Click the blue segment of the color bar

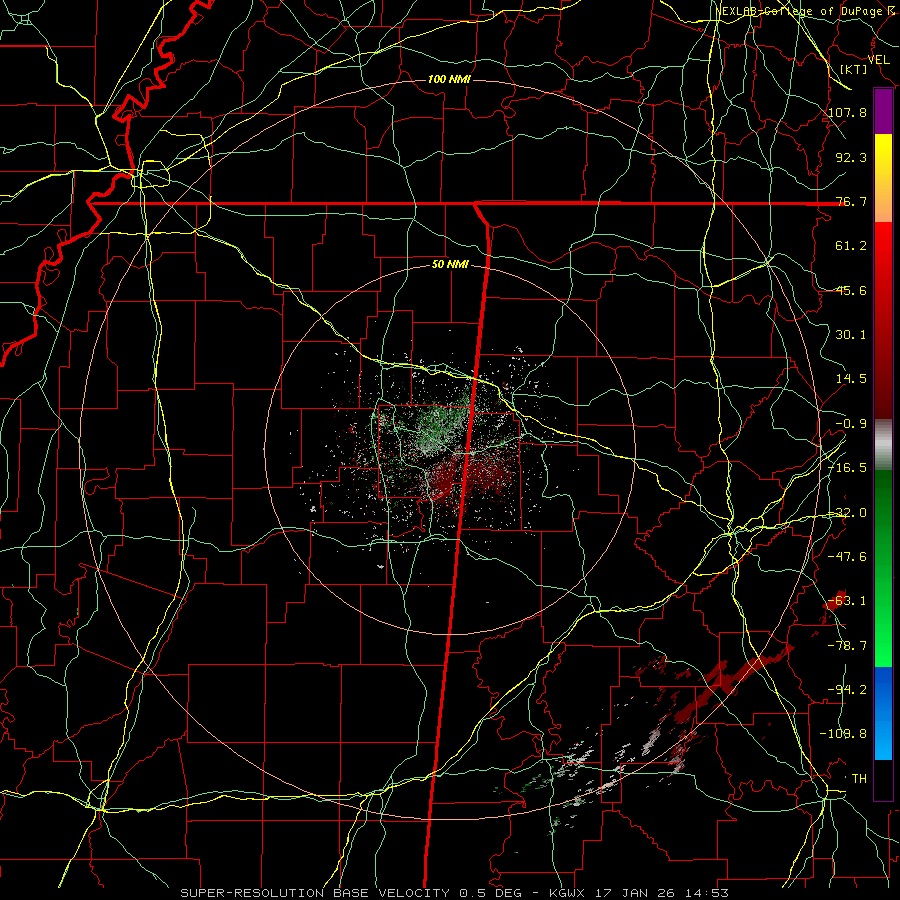tap(883, 713)
